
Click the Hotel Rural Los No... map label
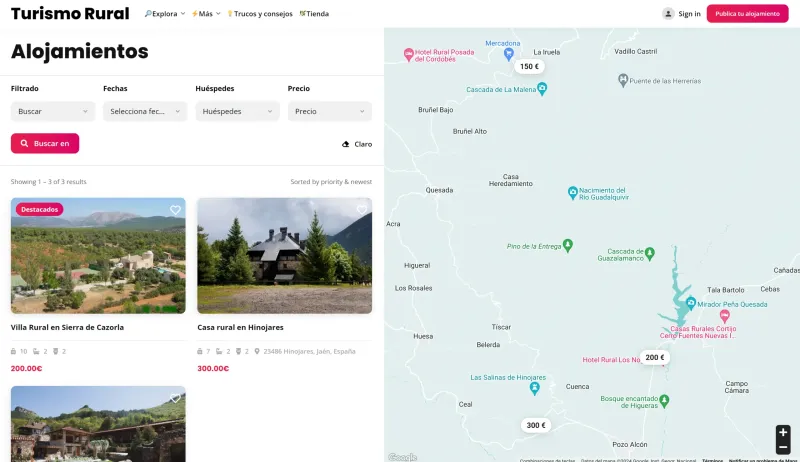point(611,360)
